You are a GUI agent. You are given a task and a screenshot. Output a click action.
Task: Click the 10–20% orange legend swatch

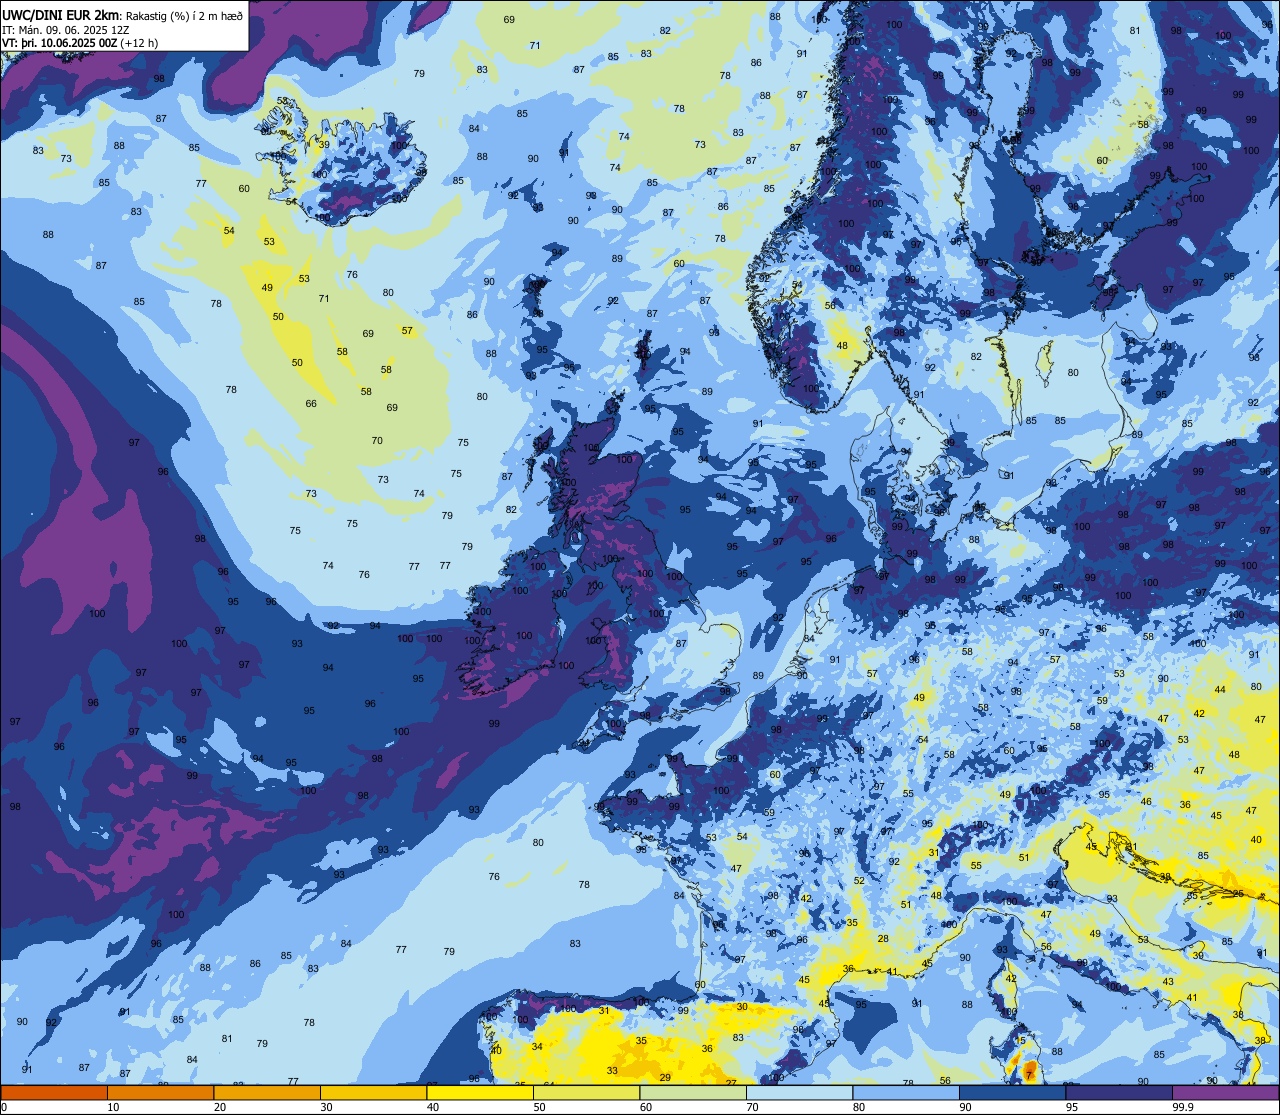tap(160, 1092)
